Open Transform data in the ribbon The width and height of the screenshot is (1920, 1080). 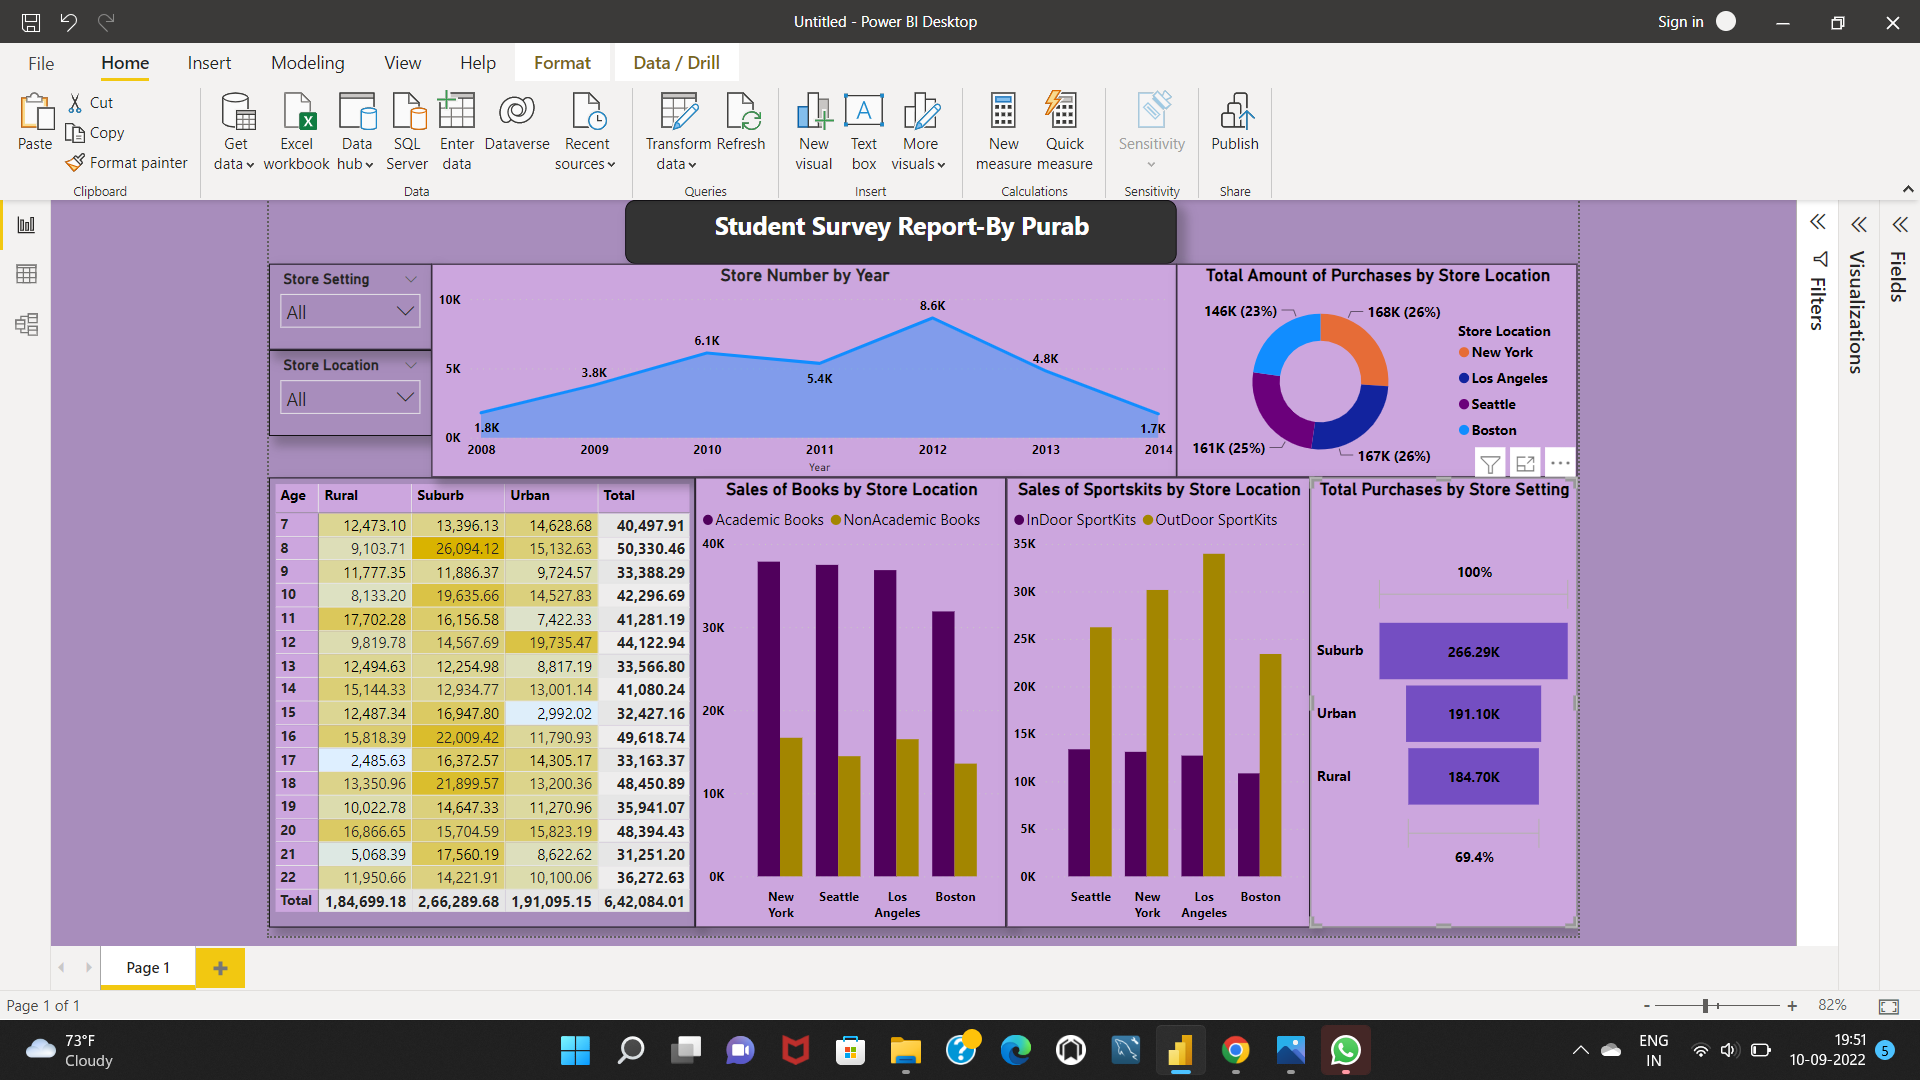678,130
